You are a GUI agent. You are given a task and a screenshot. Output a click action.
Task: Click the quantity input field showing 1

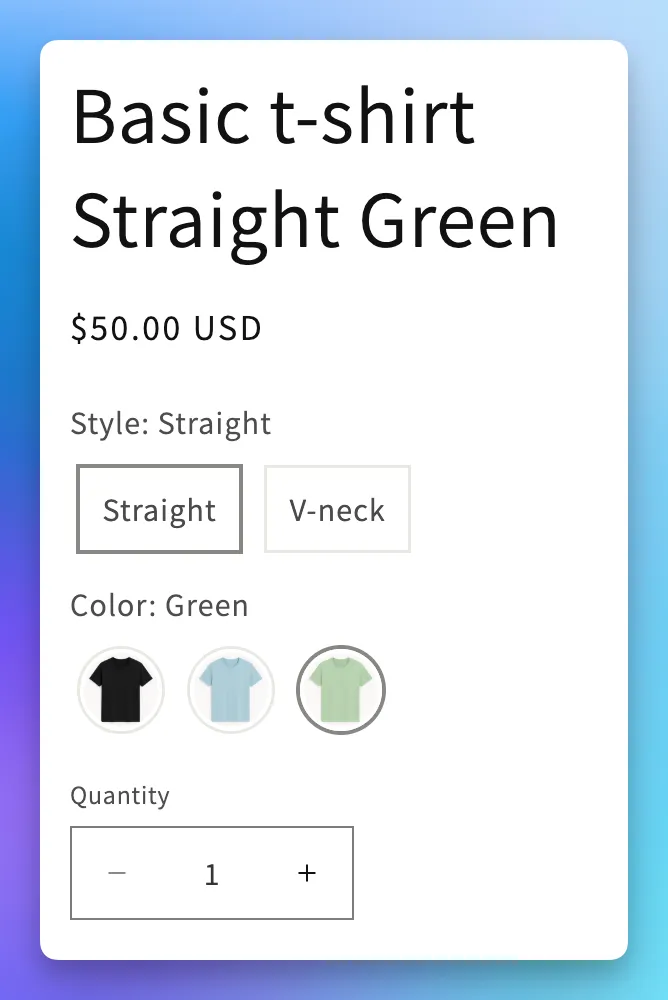coord(211,873)
